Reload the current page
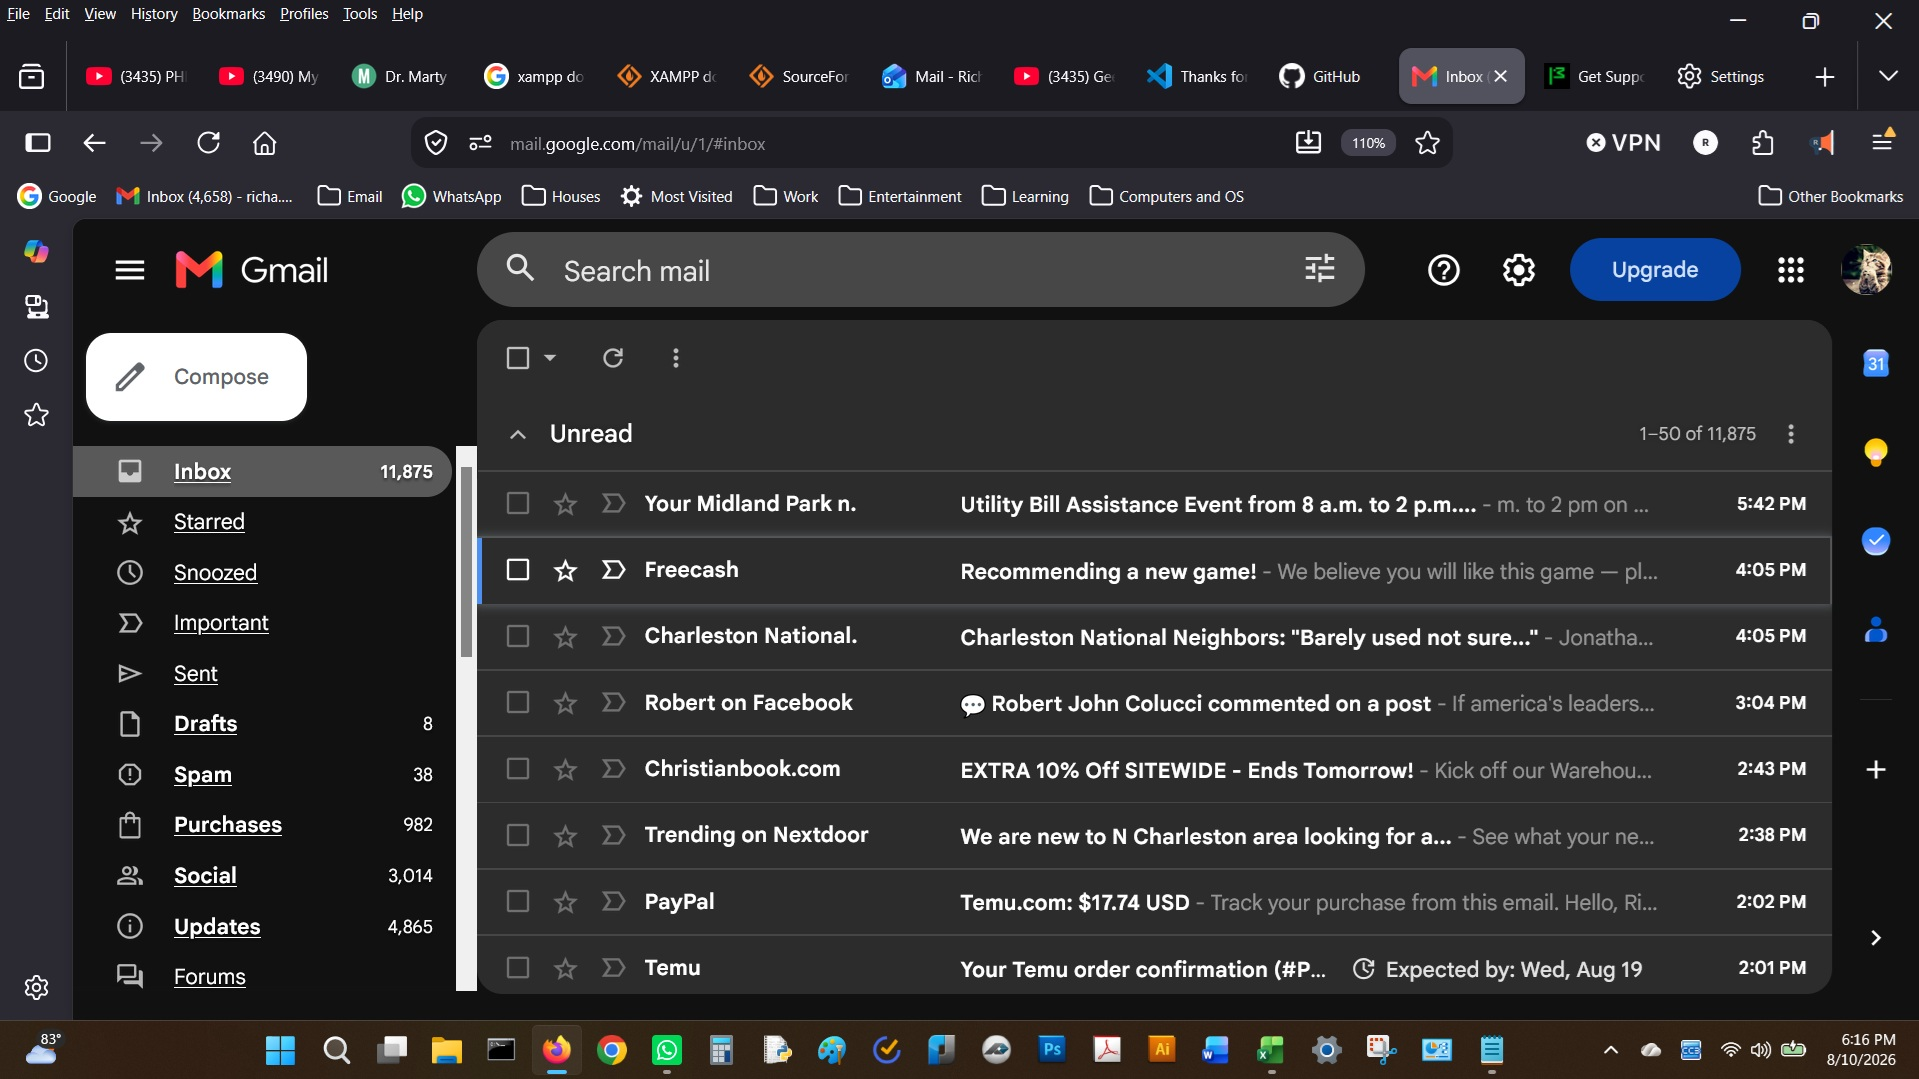The image size is (1919, 1079). (208, 143)
